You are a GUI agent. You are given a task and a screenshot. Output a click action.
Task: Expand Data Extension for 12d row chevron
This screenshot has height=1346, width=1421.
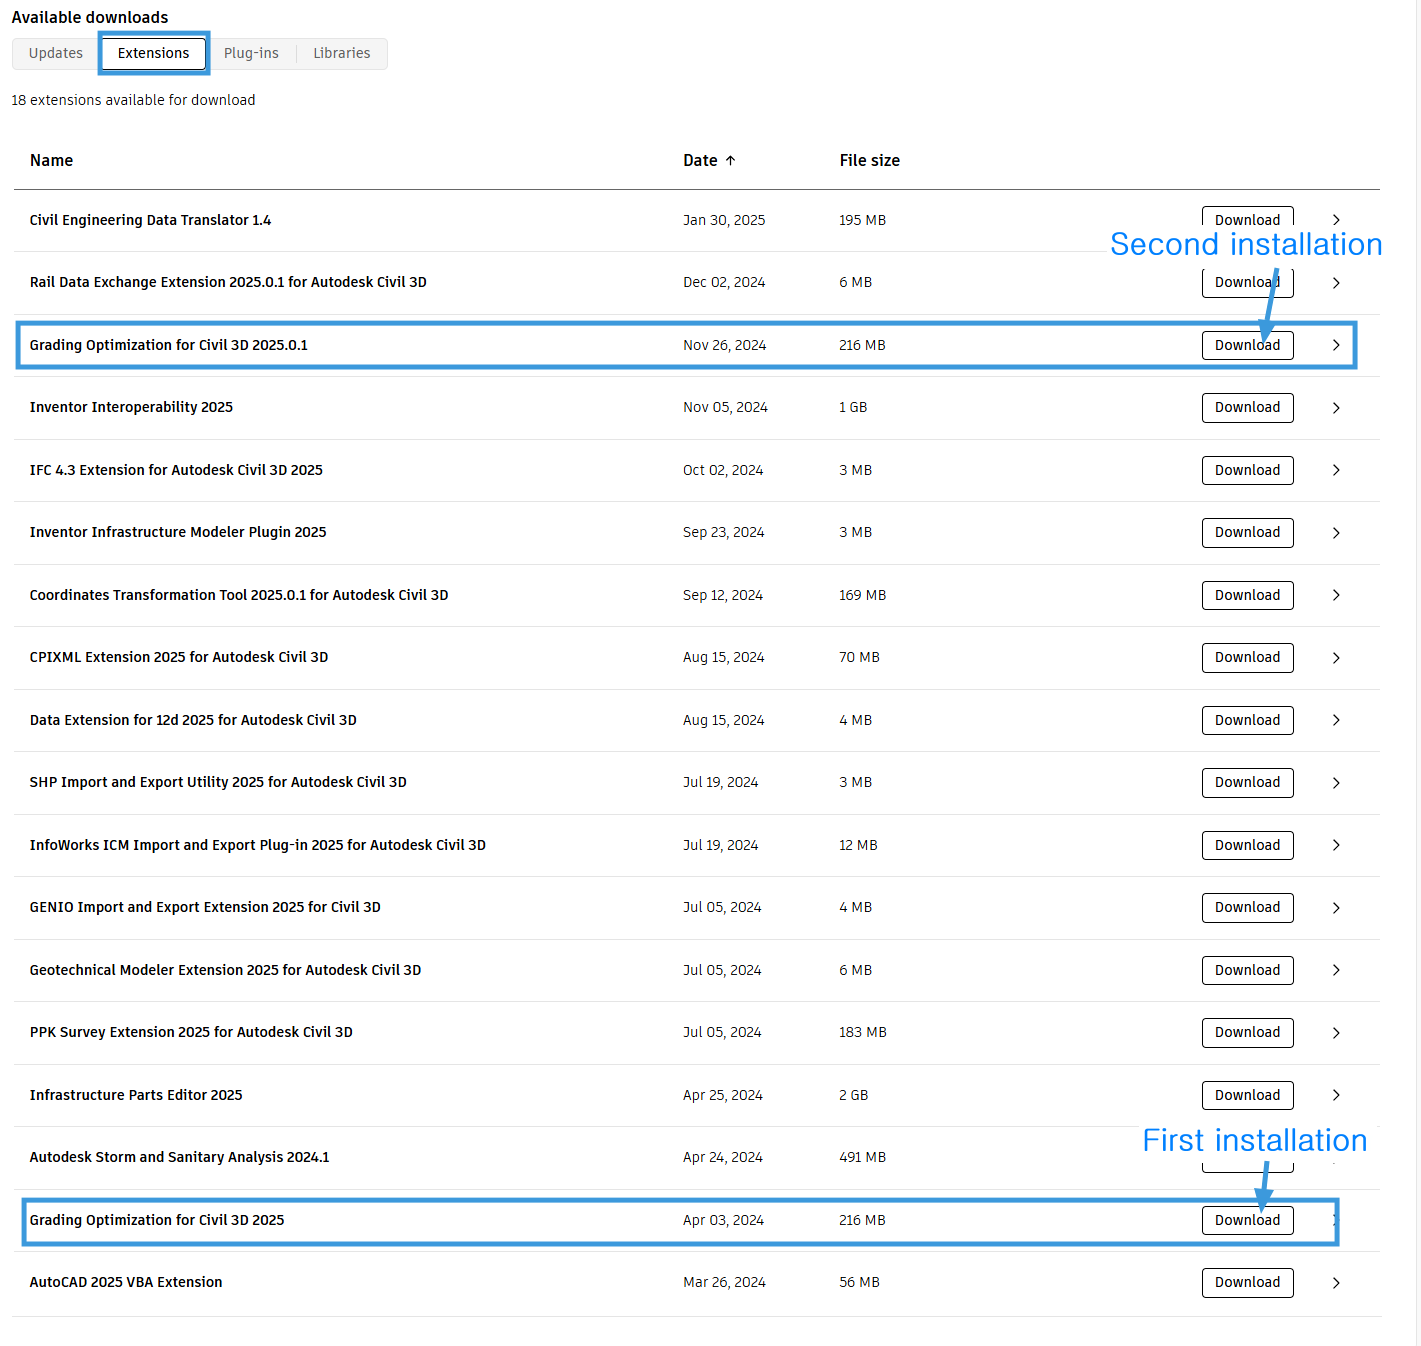click(1336, 720)
